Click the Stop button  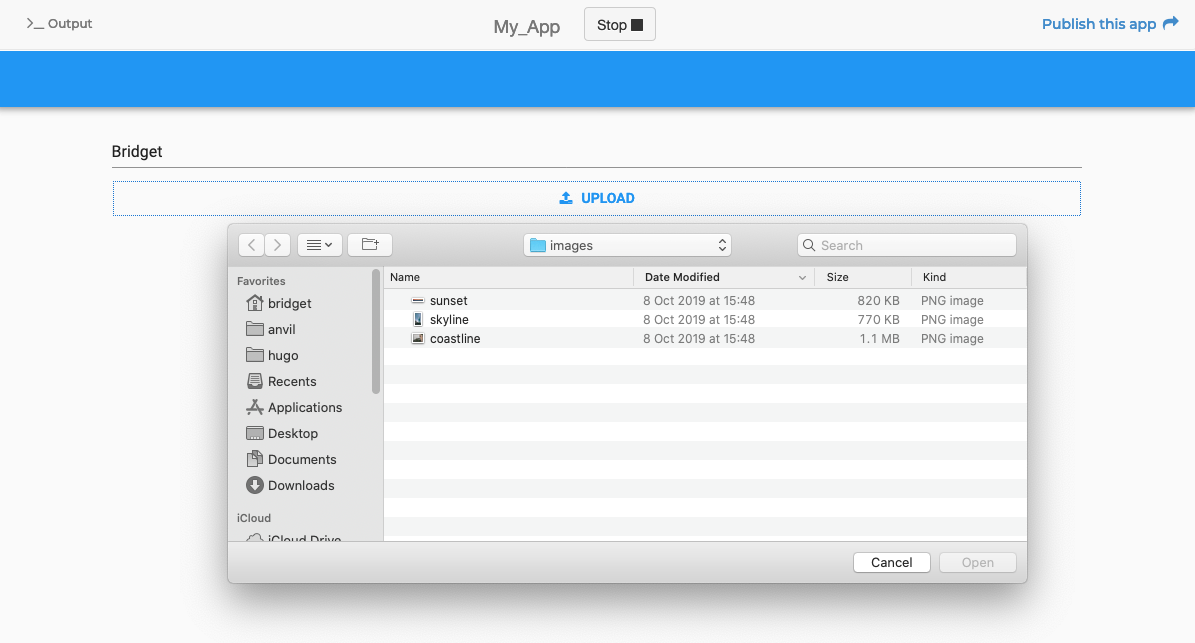619,24
